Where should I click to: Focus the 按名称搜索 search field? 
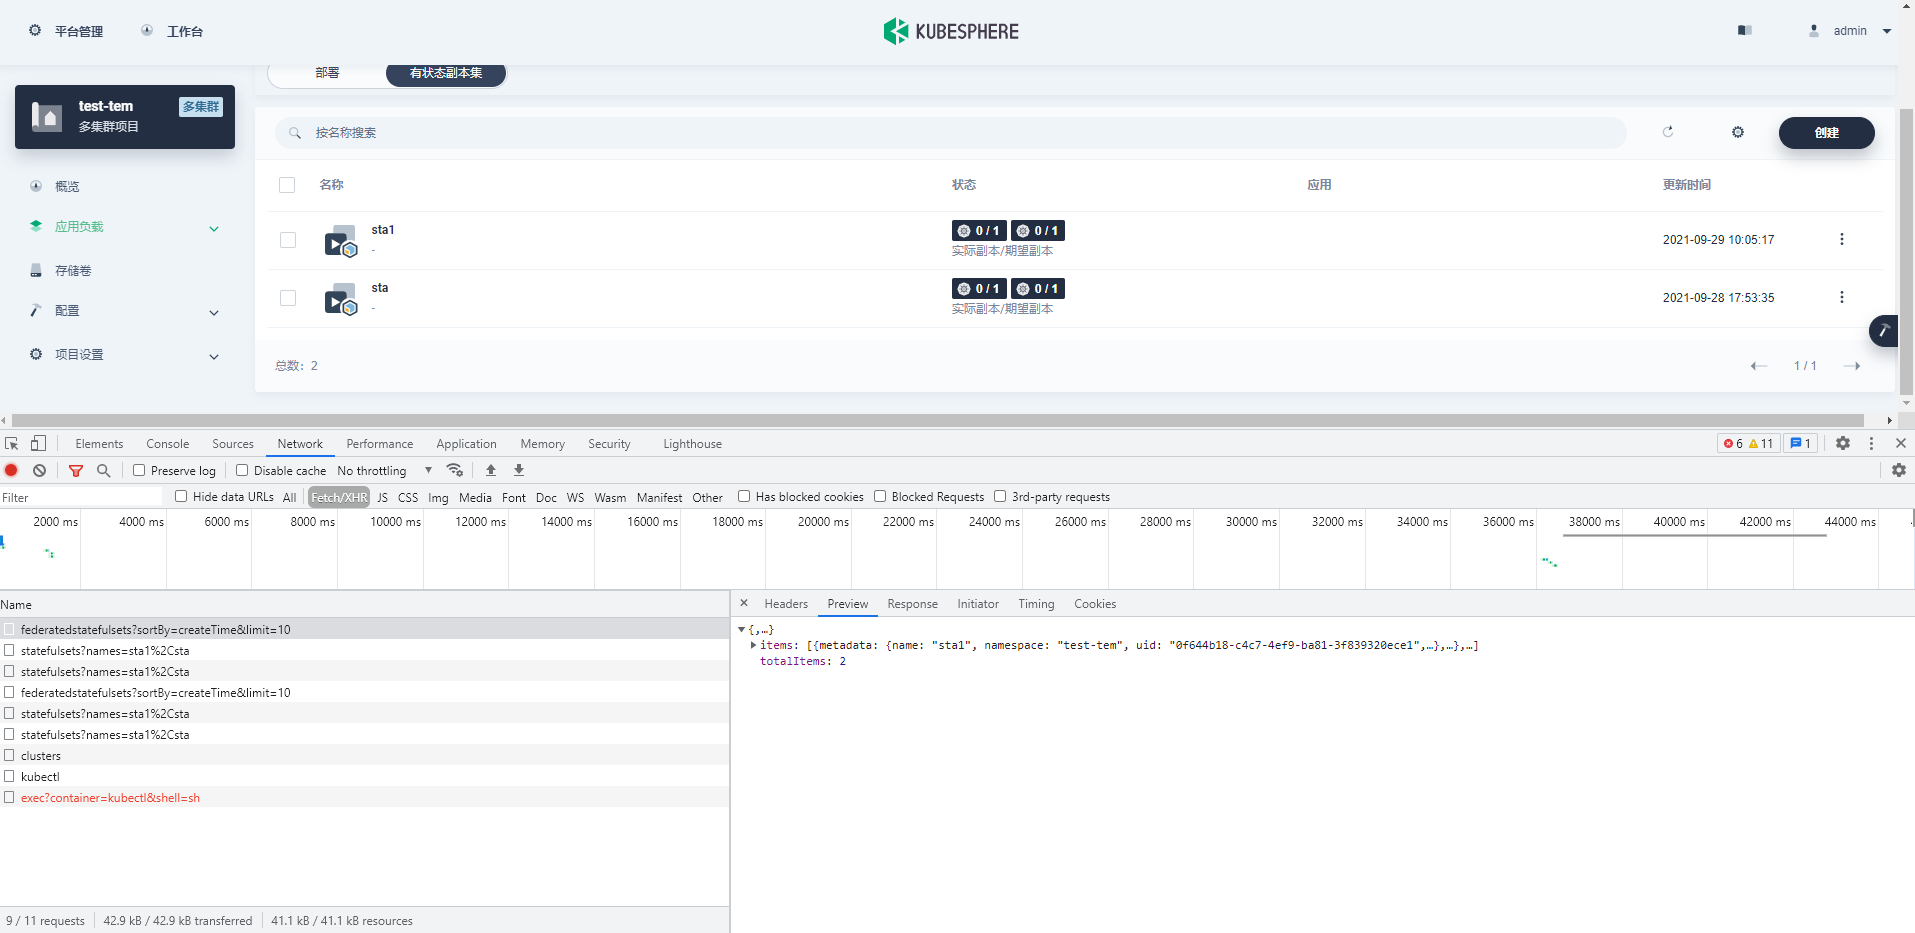950,132
